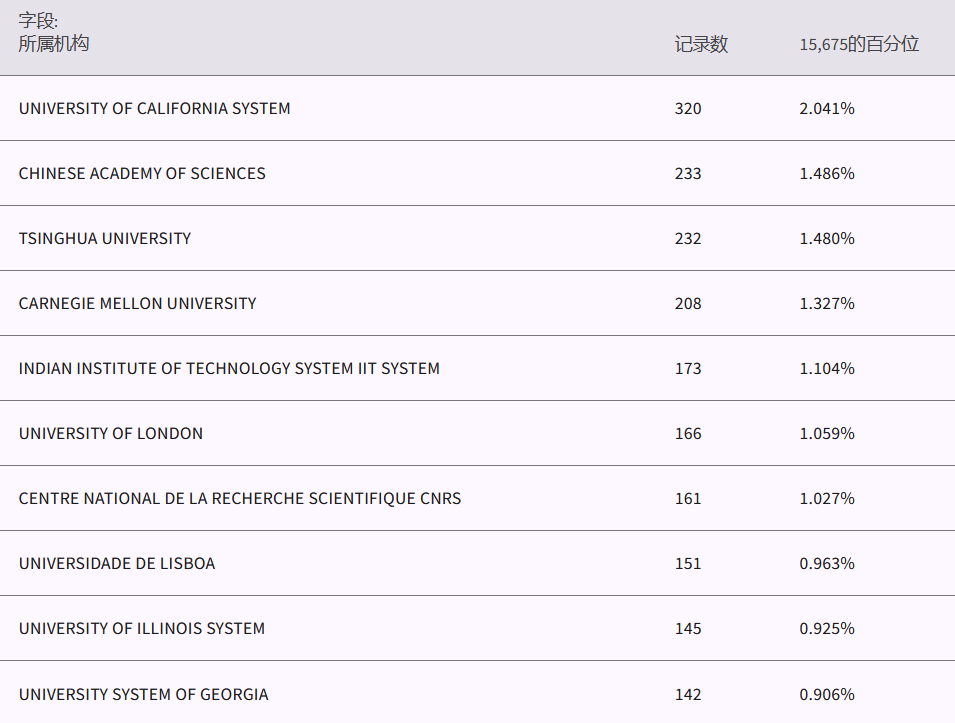The image size is (955, 723).
Task: Click the 所属机构 column header
Action: [54, 44]
